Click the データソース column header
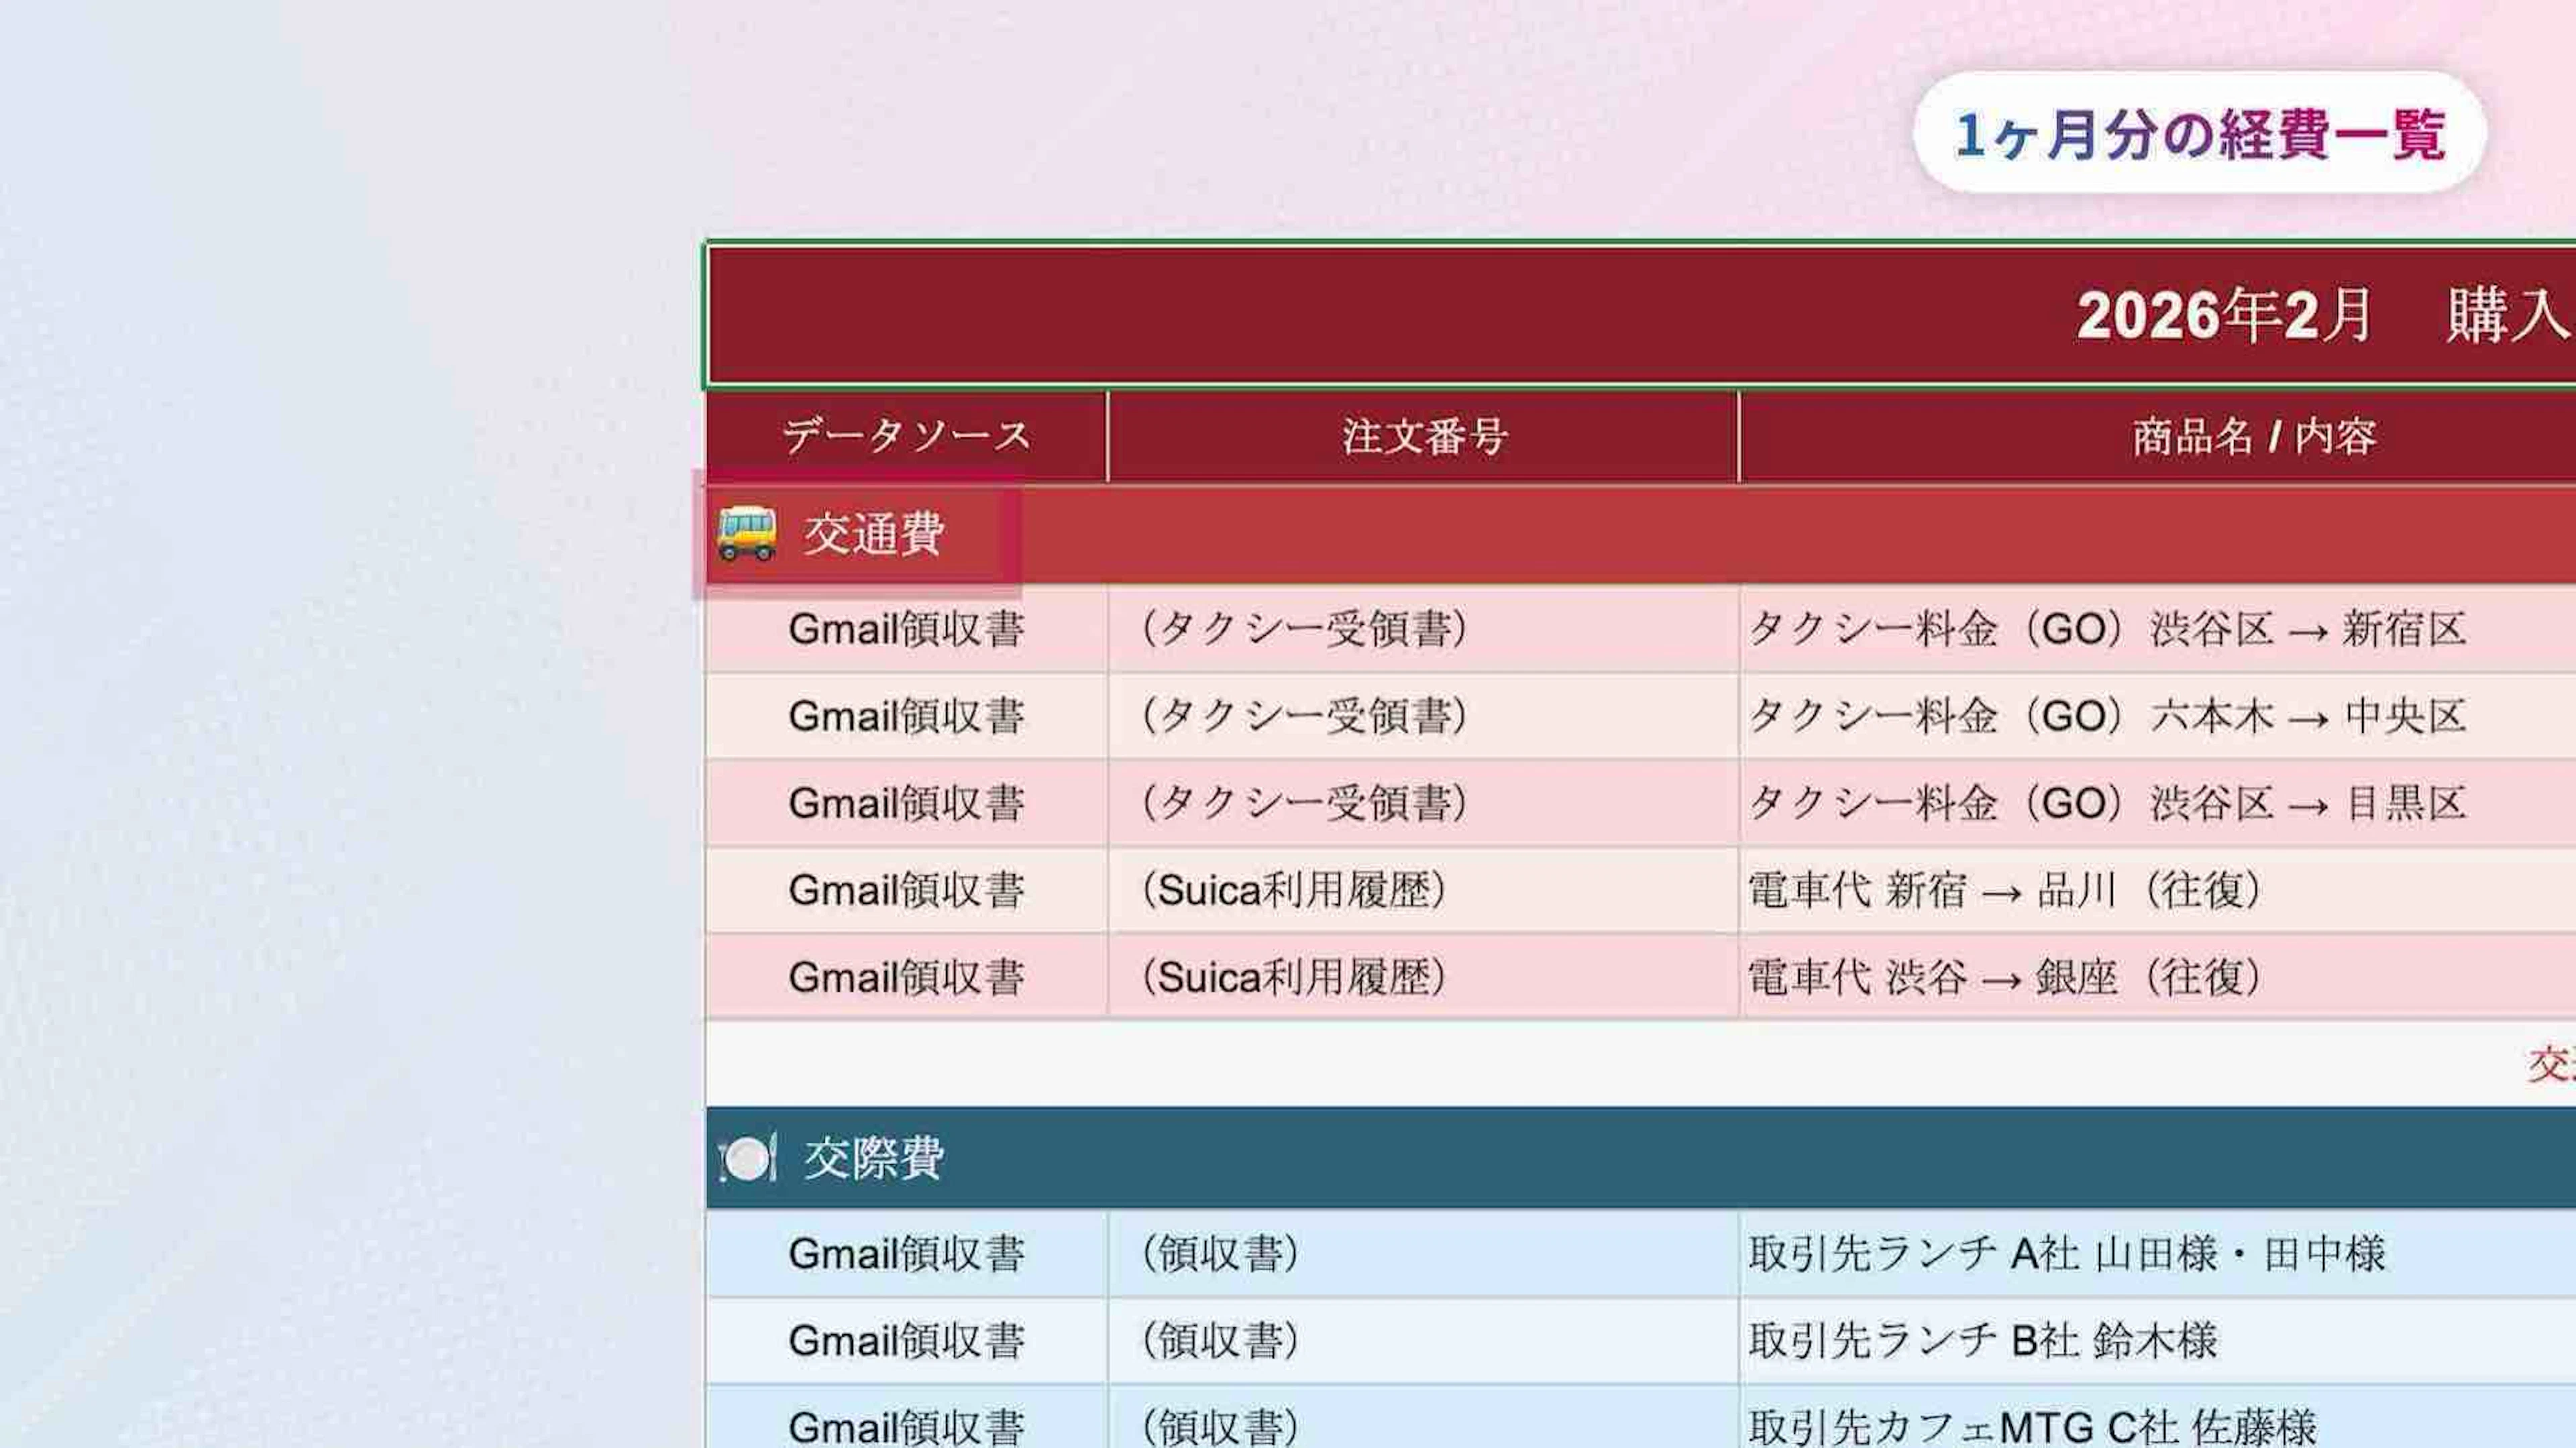2576x1448 pixels. coord(906,437)
